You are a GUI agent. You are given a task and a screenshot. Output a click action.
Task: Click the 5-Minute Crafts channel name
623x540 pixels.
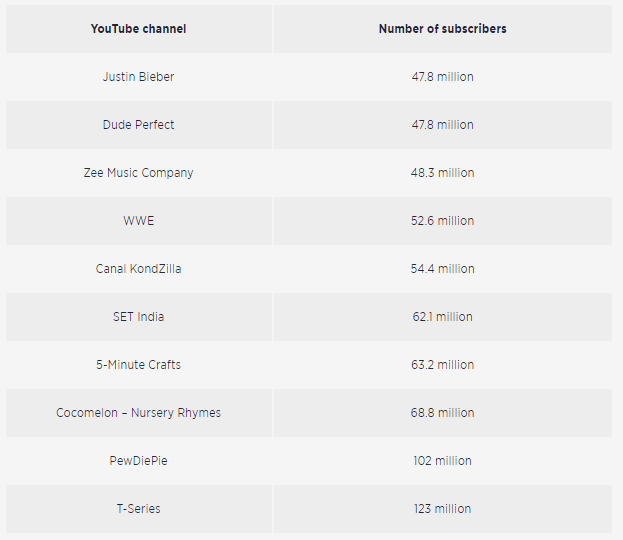(138, 365)
